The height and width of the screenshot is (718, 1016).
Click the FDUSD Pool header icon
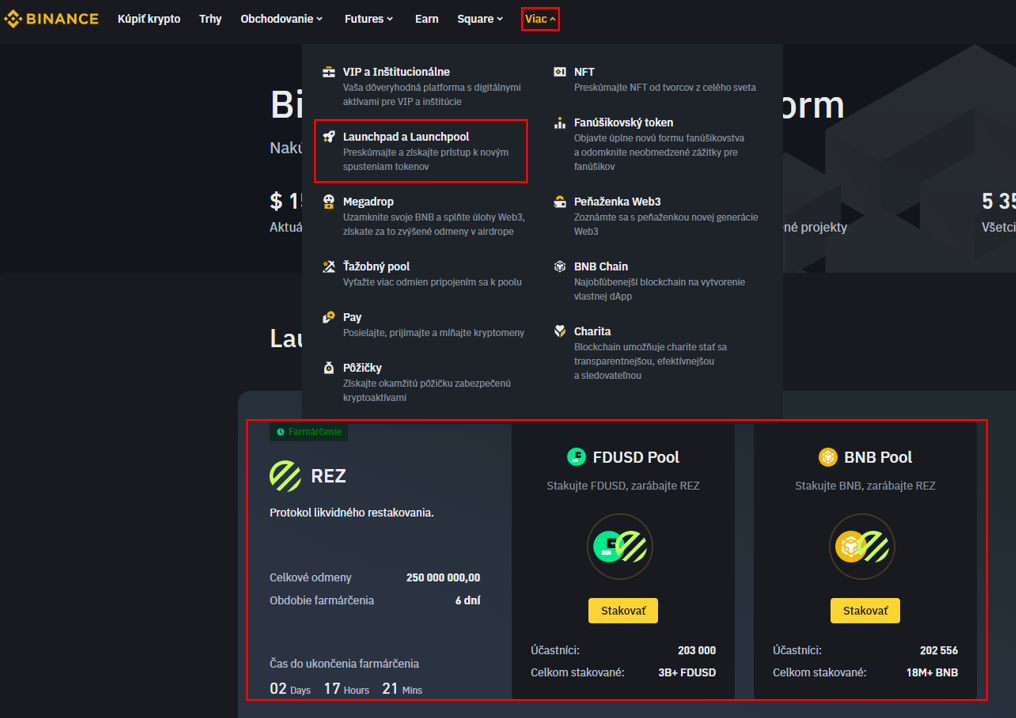pos(576,457)
